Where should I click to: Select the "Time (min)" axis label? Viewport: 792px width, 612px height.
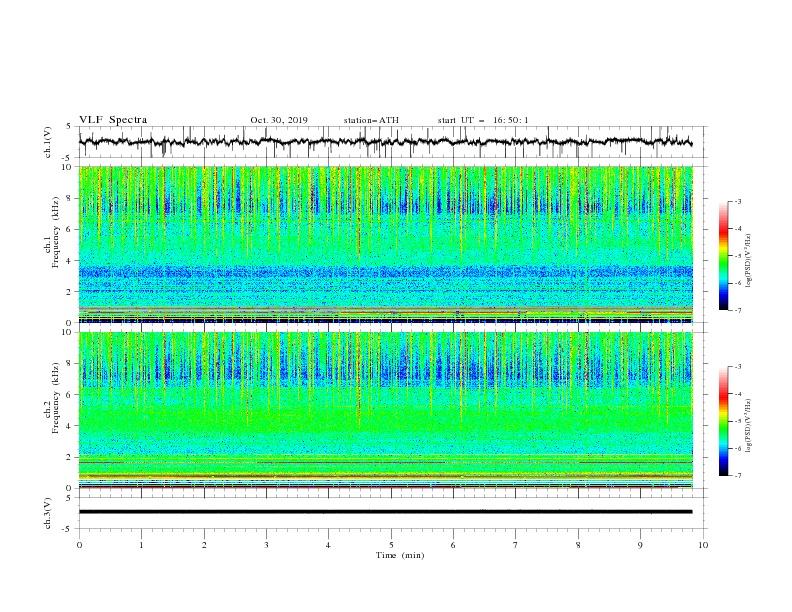[x=400, y=555]
